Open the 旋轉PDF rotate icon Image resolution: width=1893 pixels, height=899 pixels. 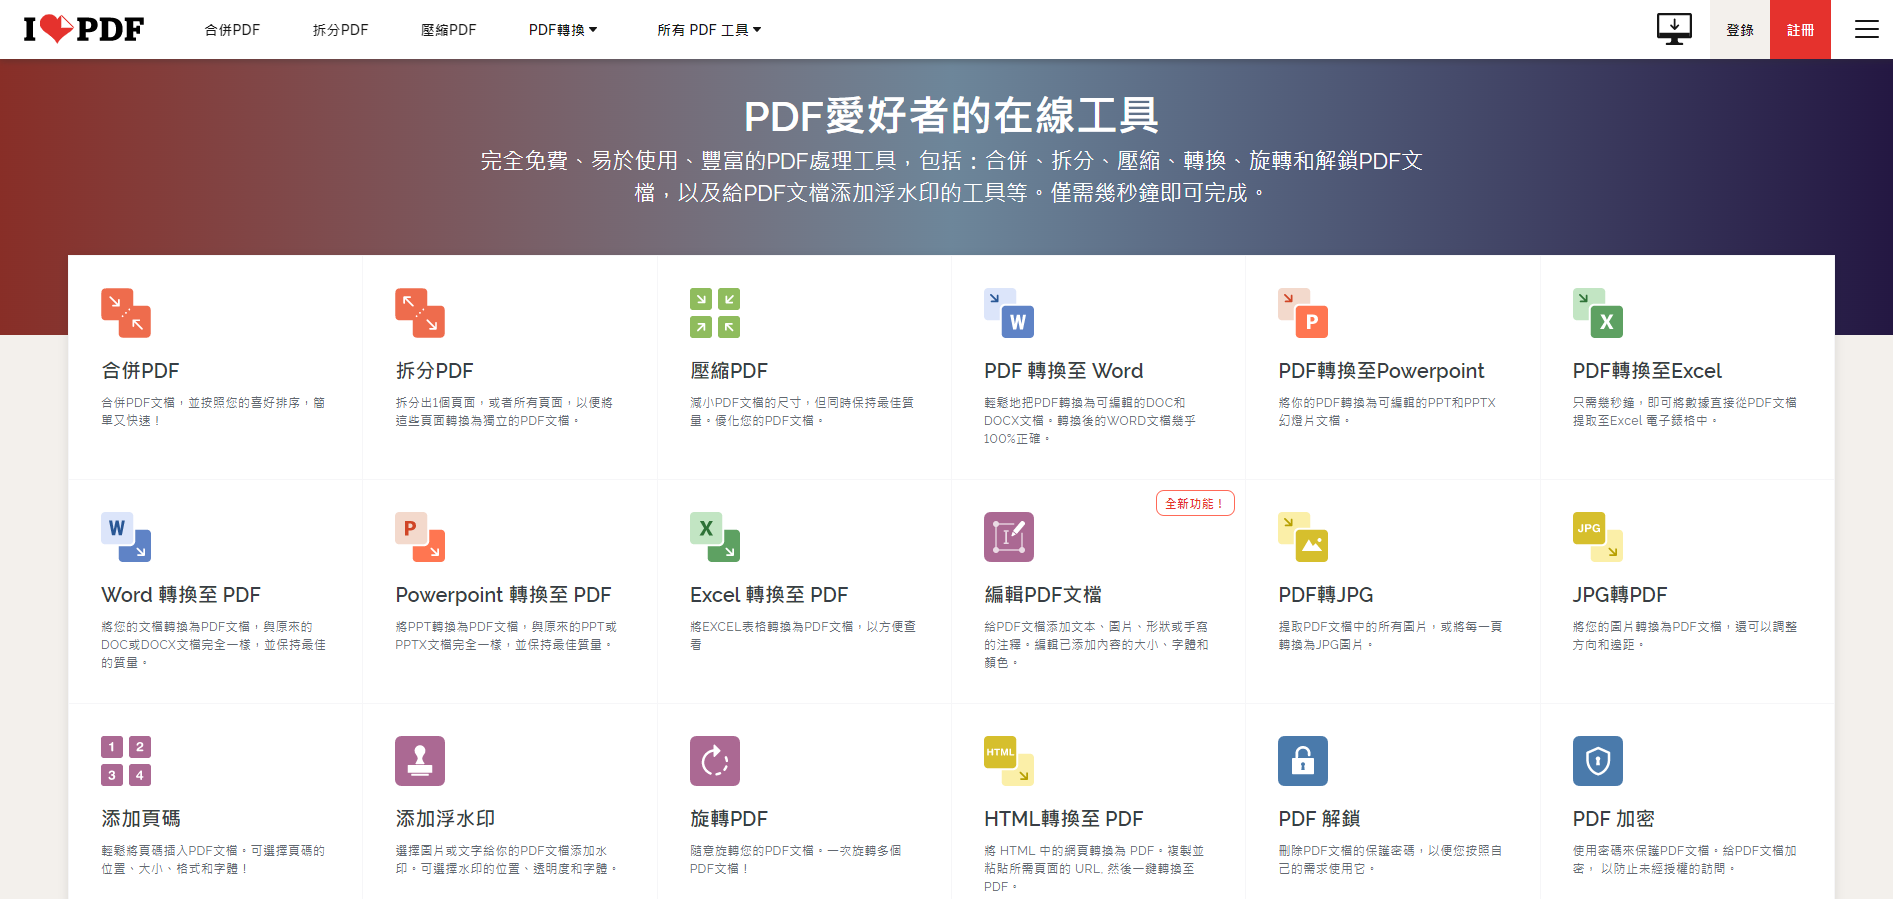click(715, 761)
